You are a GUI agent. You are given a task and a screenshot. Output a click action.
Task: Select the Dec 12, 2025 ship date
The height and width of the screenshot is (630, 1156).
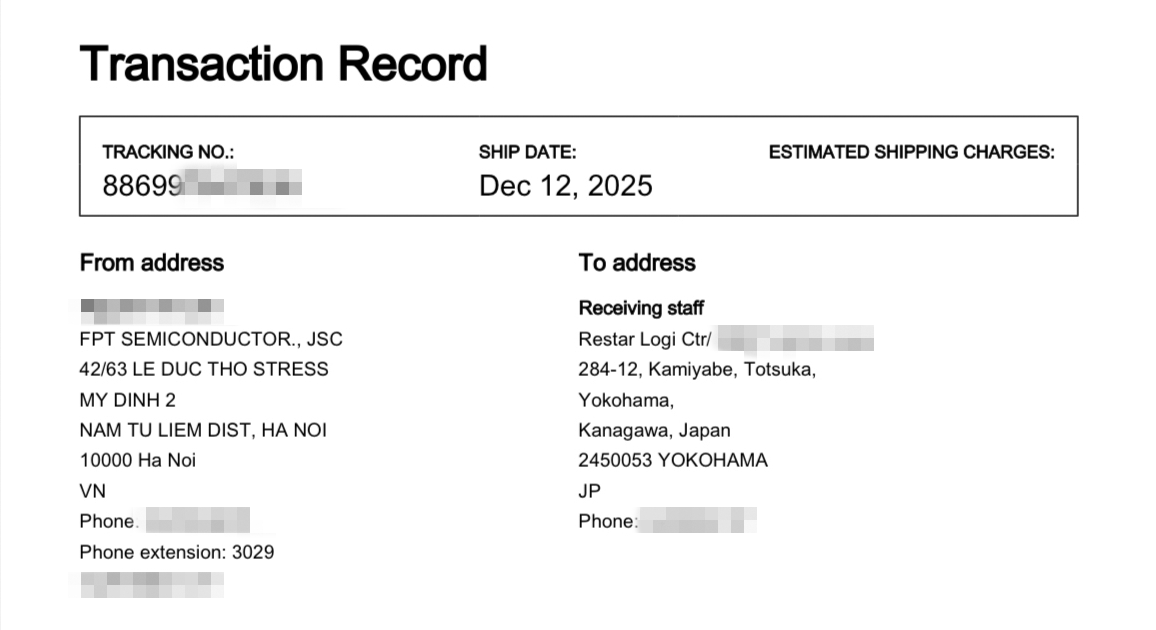(x=565, y=186)
